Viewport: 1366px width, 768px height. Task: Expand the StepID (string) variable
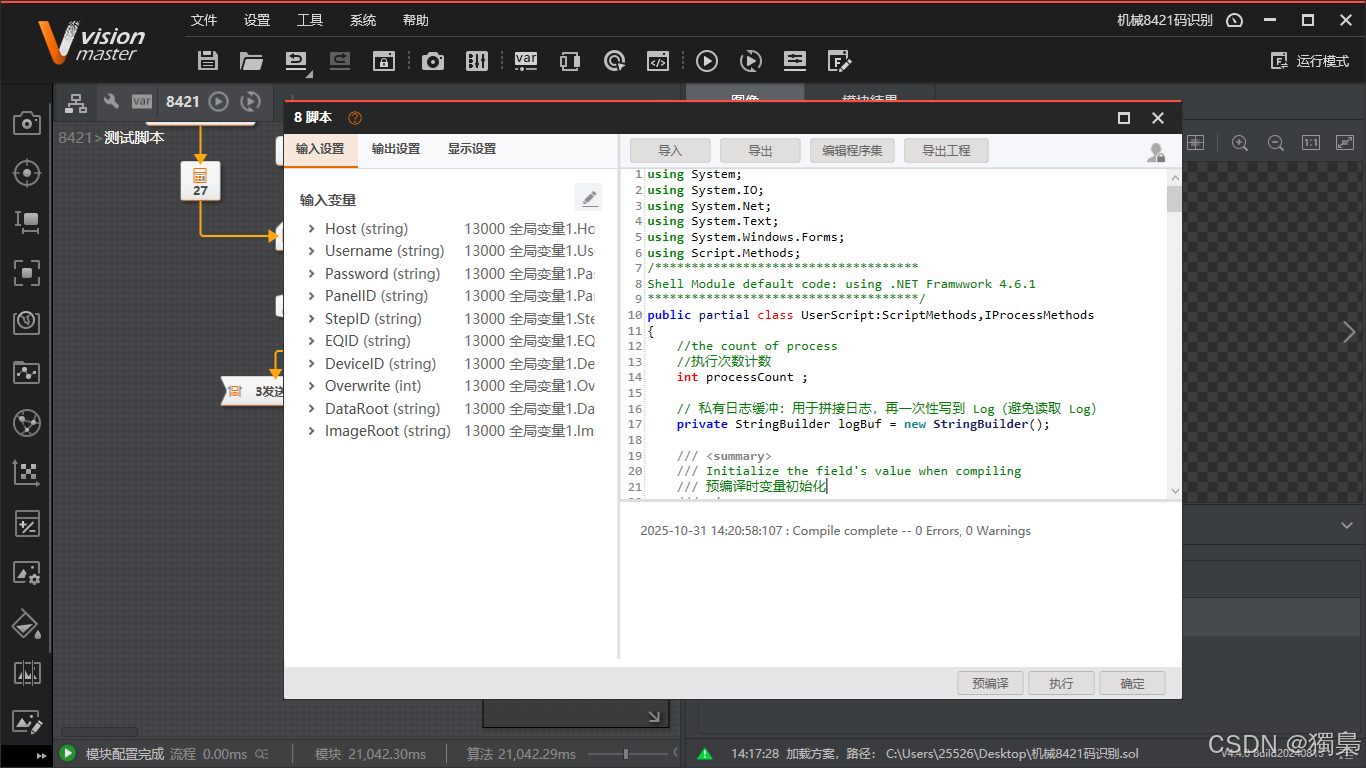[312, 319]
